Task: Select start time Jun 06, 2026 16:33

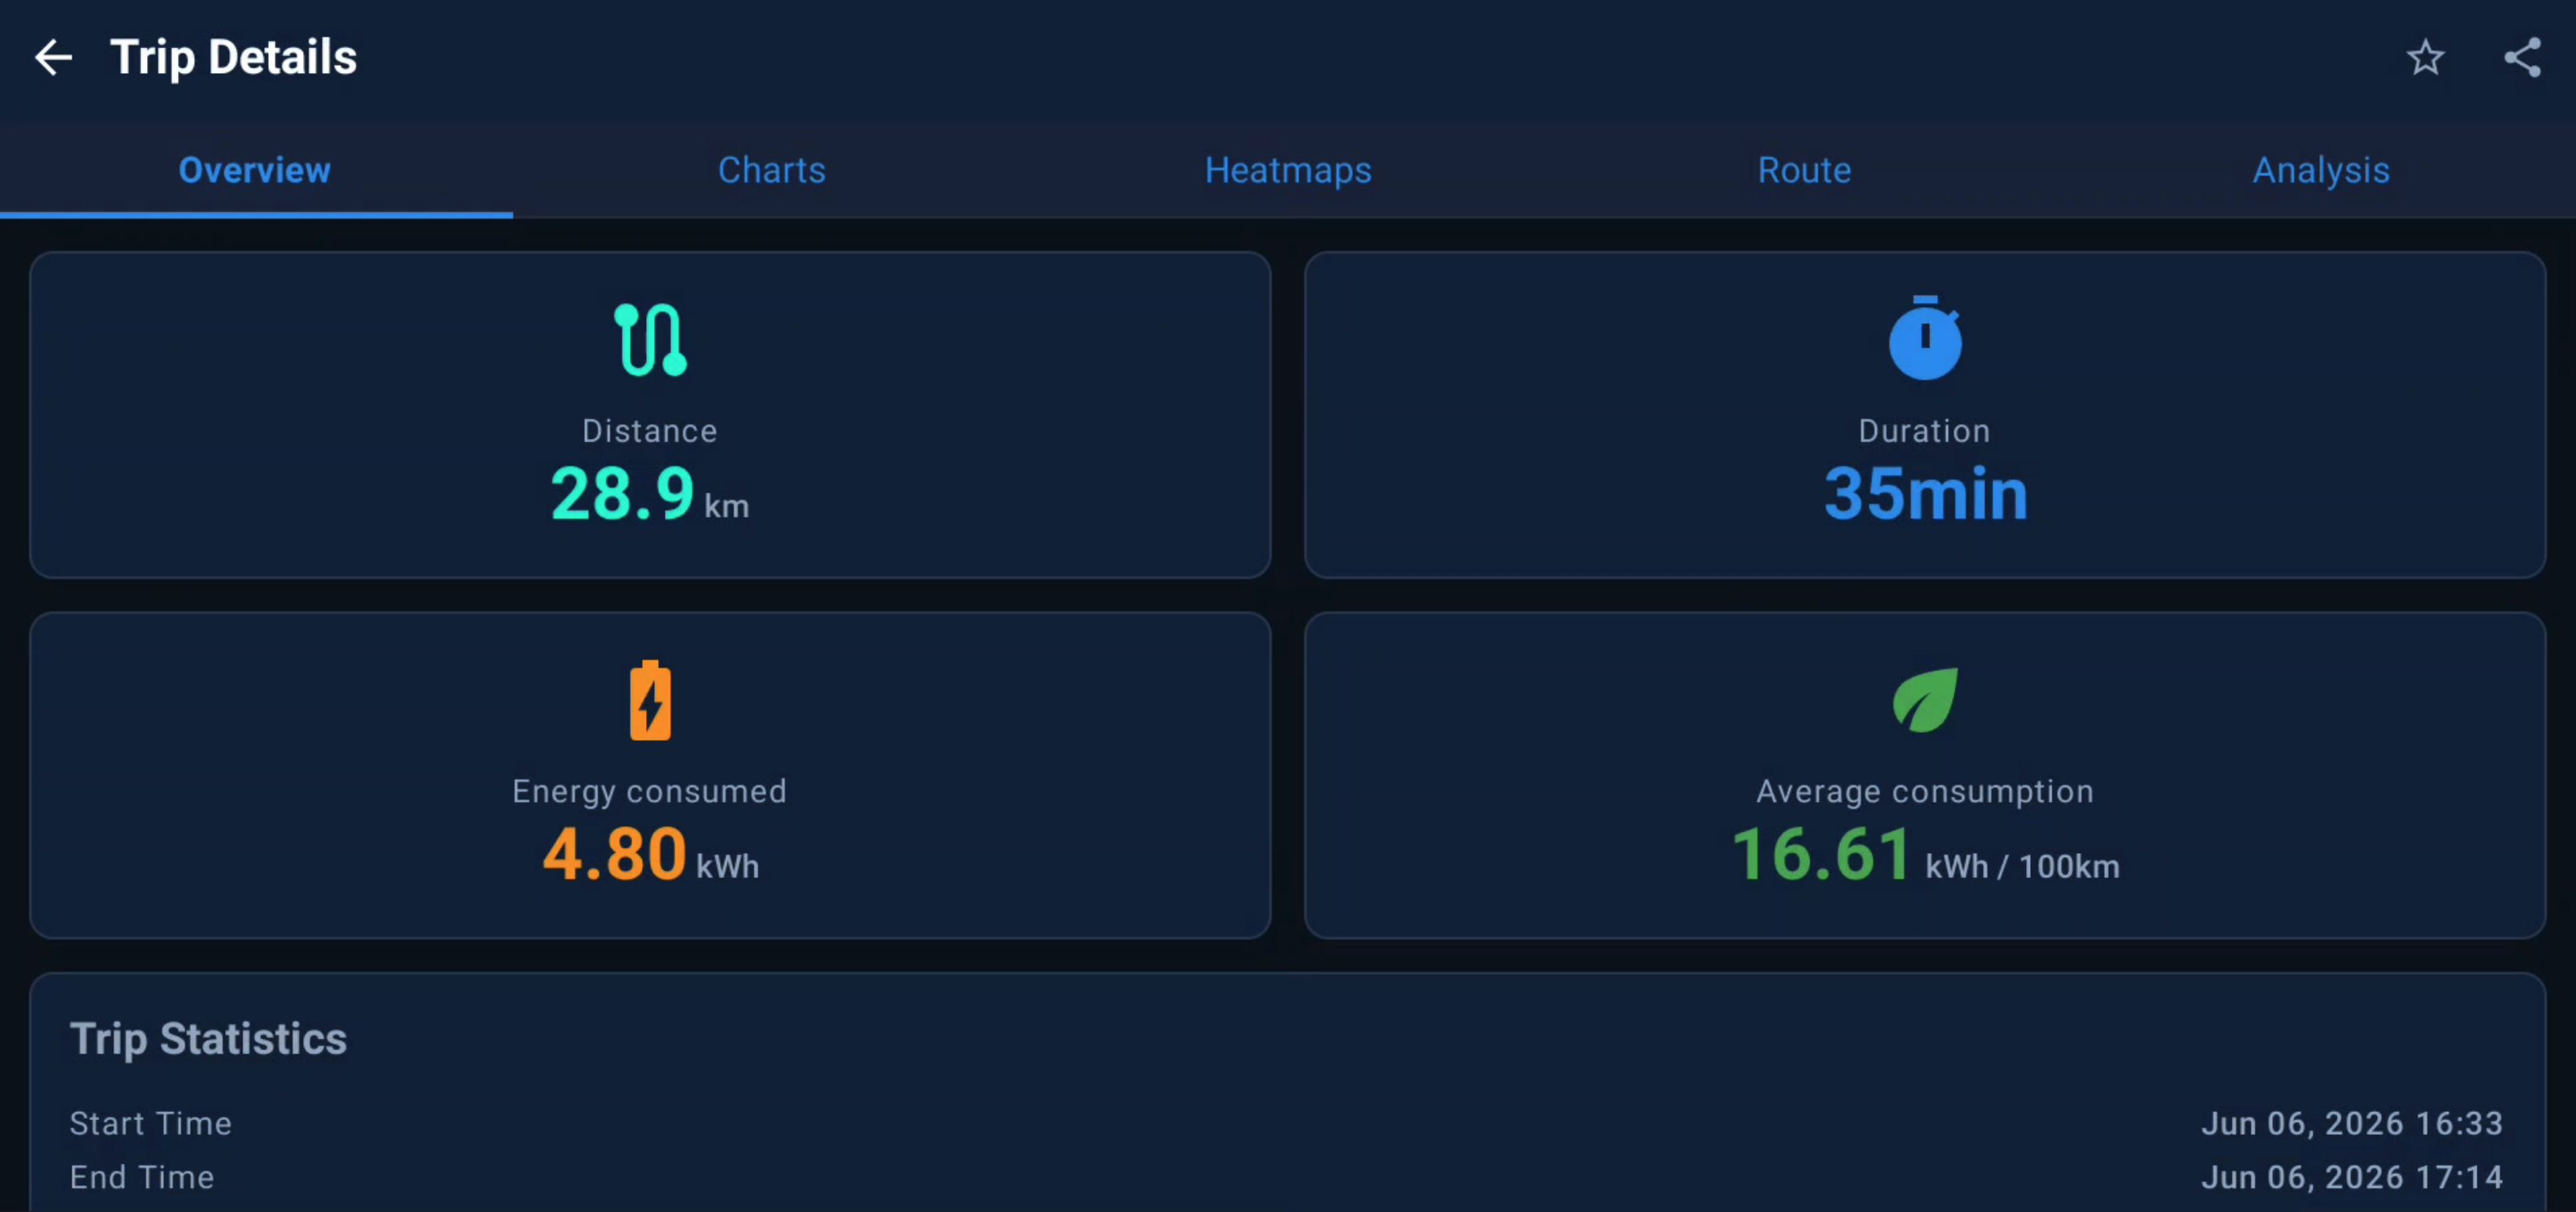Action: [2352, 1124]
